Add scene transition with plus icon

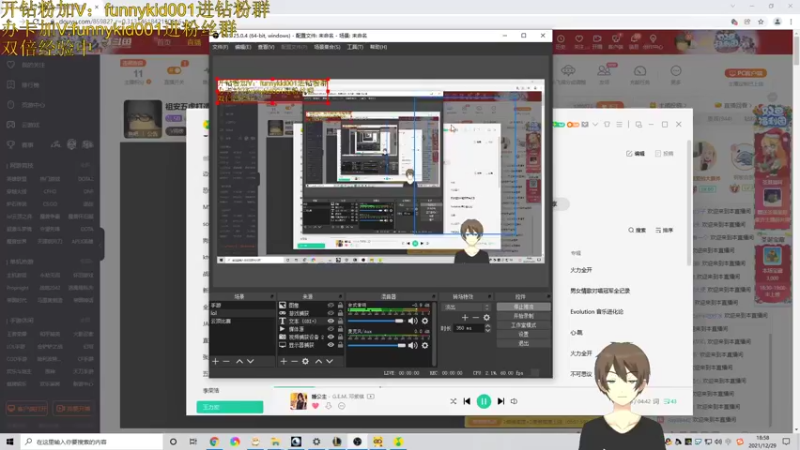pyautogui.click(x=465, y=317)
